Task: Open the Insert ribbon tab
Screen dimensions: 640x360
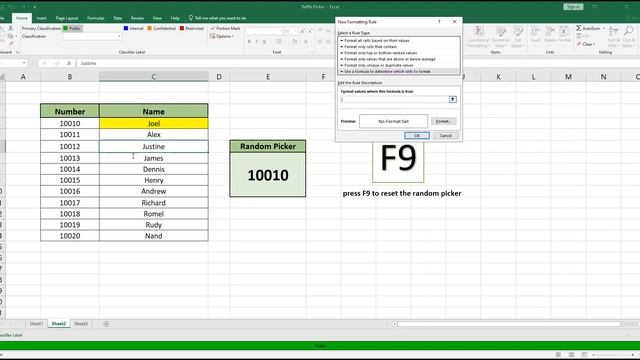Action: (42, 18)
